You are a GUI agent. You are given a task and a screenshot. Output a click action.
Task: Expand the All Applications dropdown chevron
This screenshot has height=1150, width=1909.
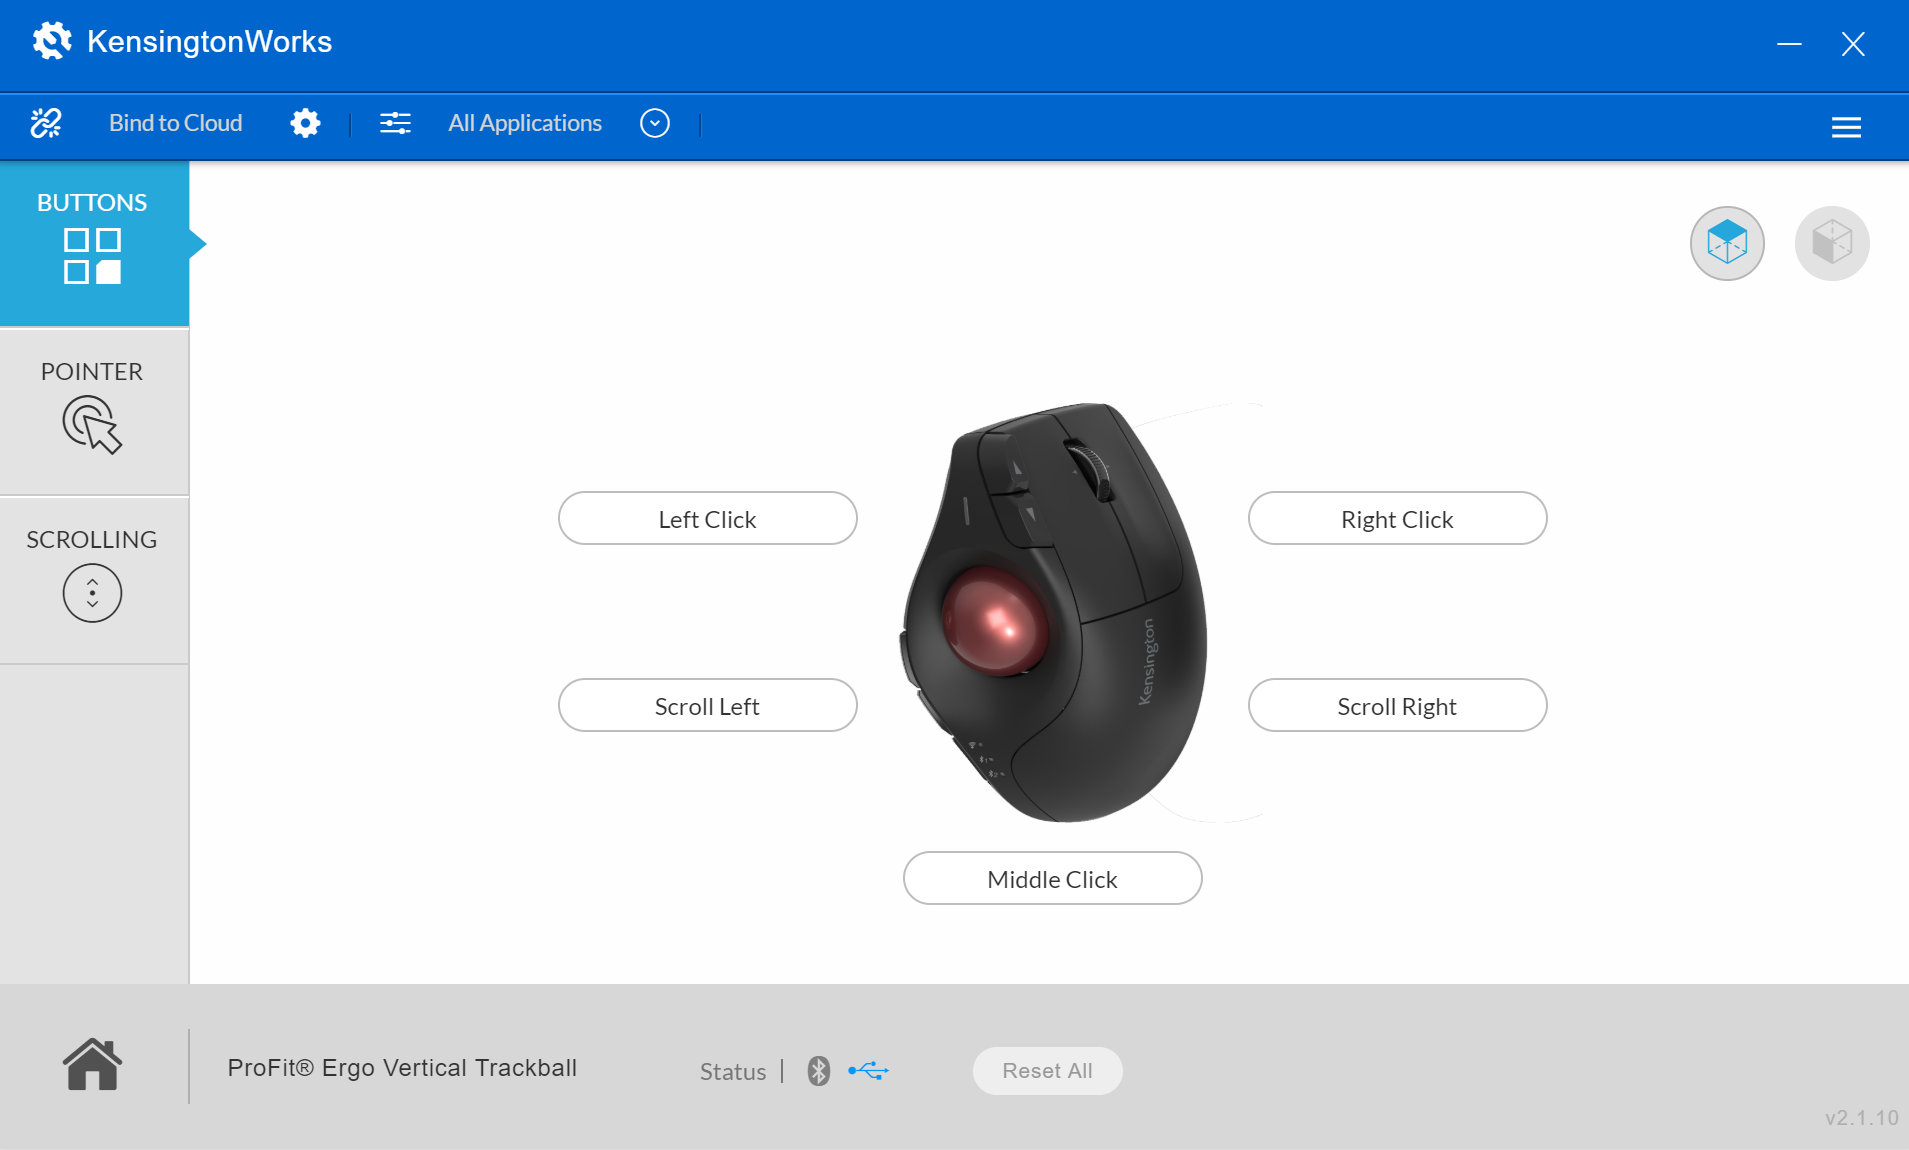click(655, 123)
